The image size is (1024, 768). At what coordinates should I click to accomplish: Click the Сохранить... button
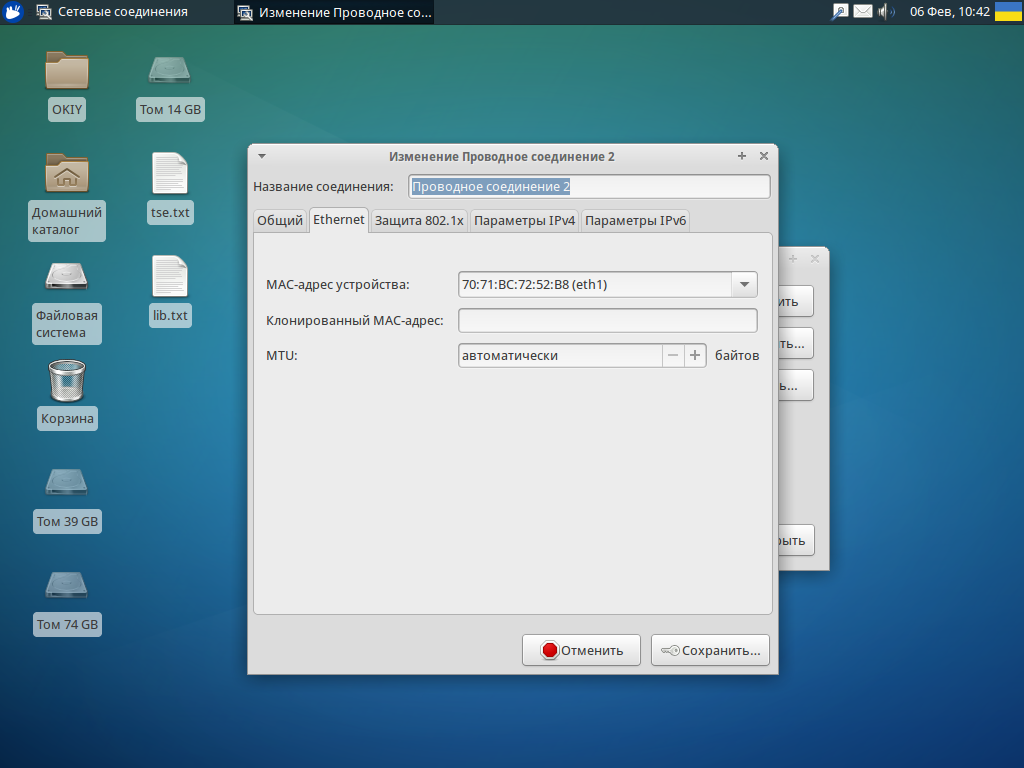pyautogui.click(x=710, y=650)
